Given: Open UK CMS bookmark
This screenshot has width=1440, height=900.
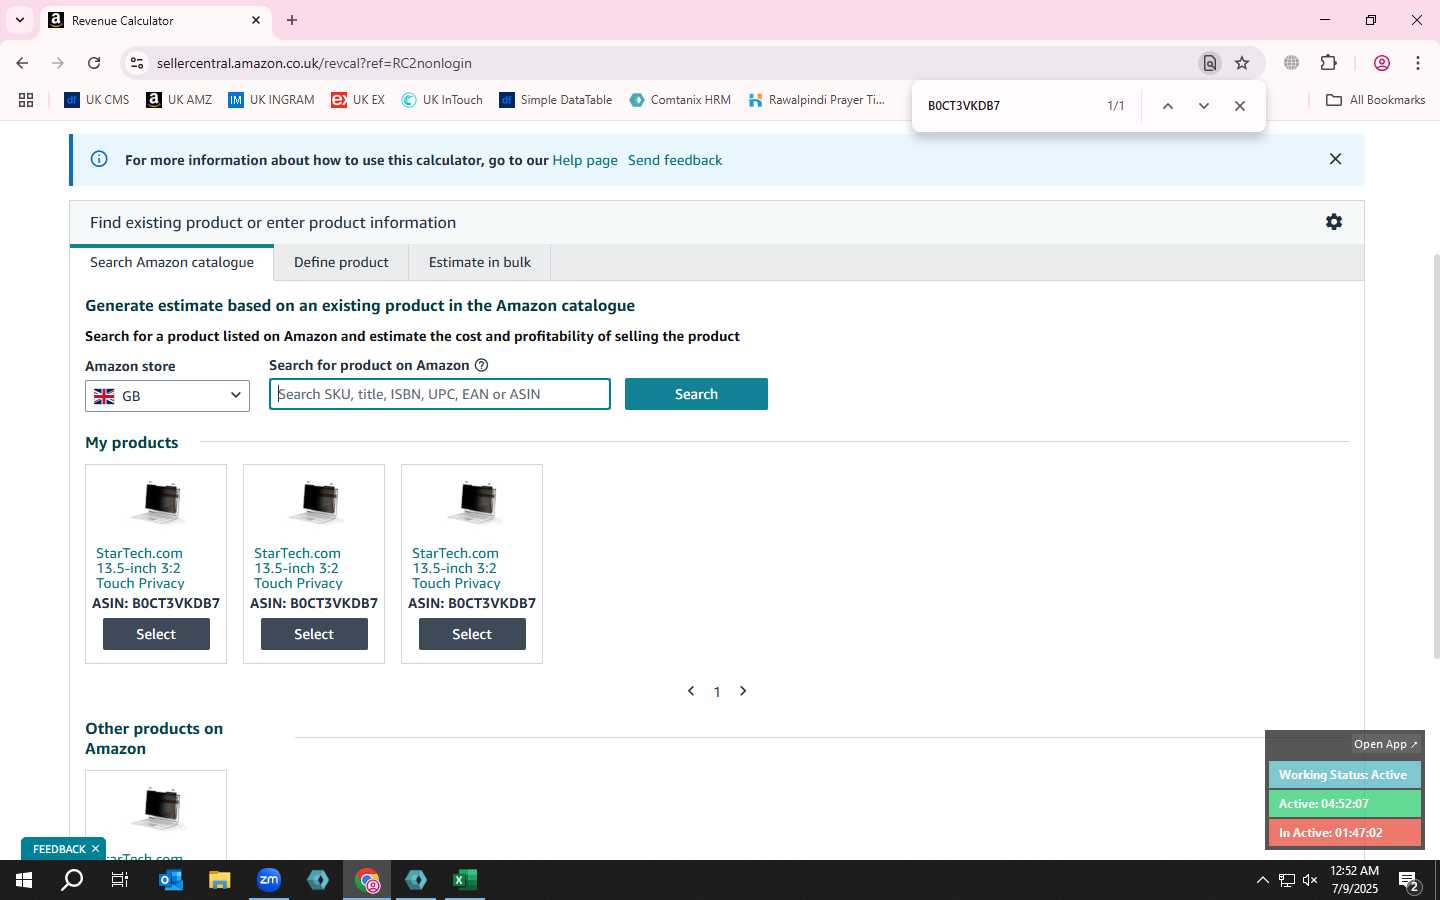Looking at the screenshot, I should click(97, 100).
